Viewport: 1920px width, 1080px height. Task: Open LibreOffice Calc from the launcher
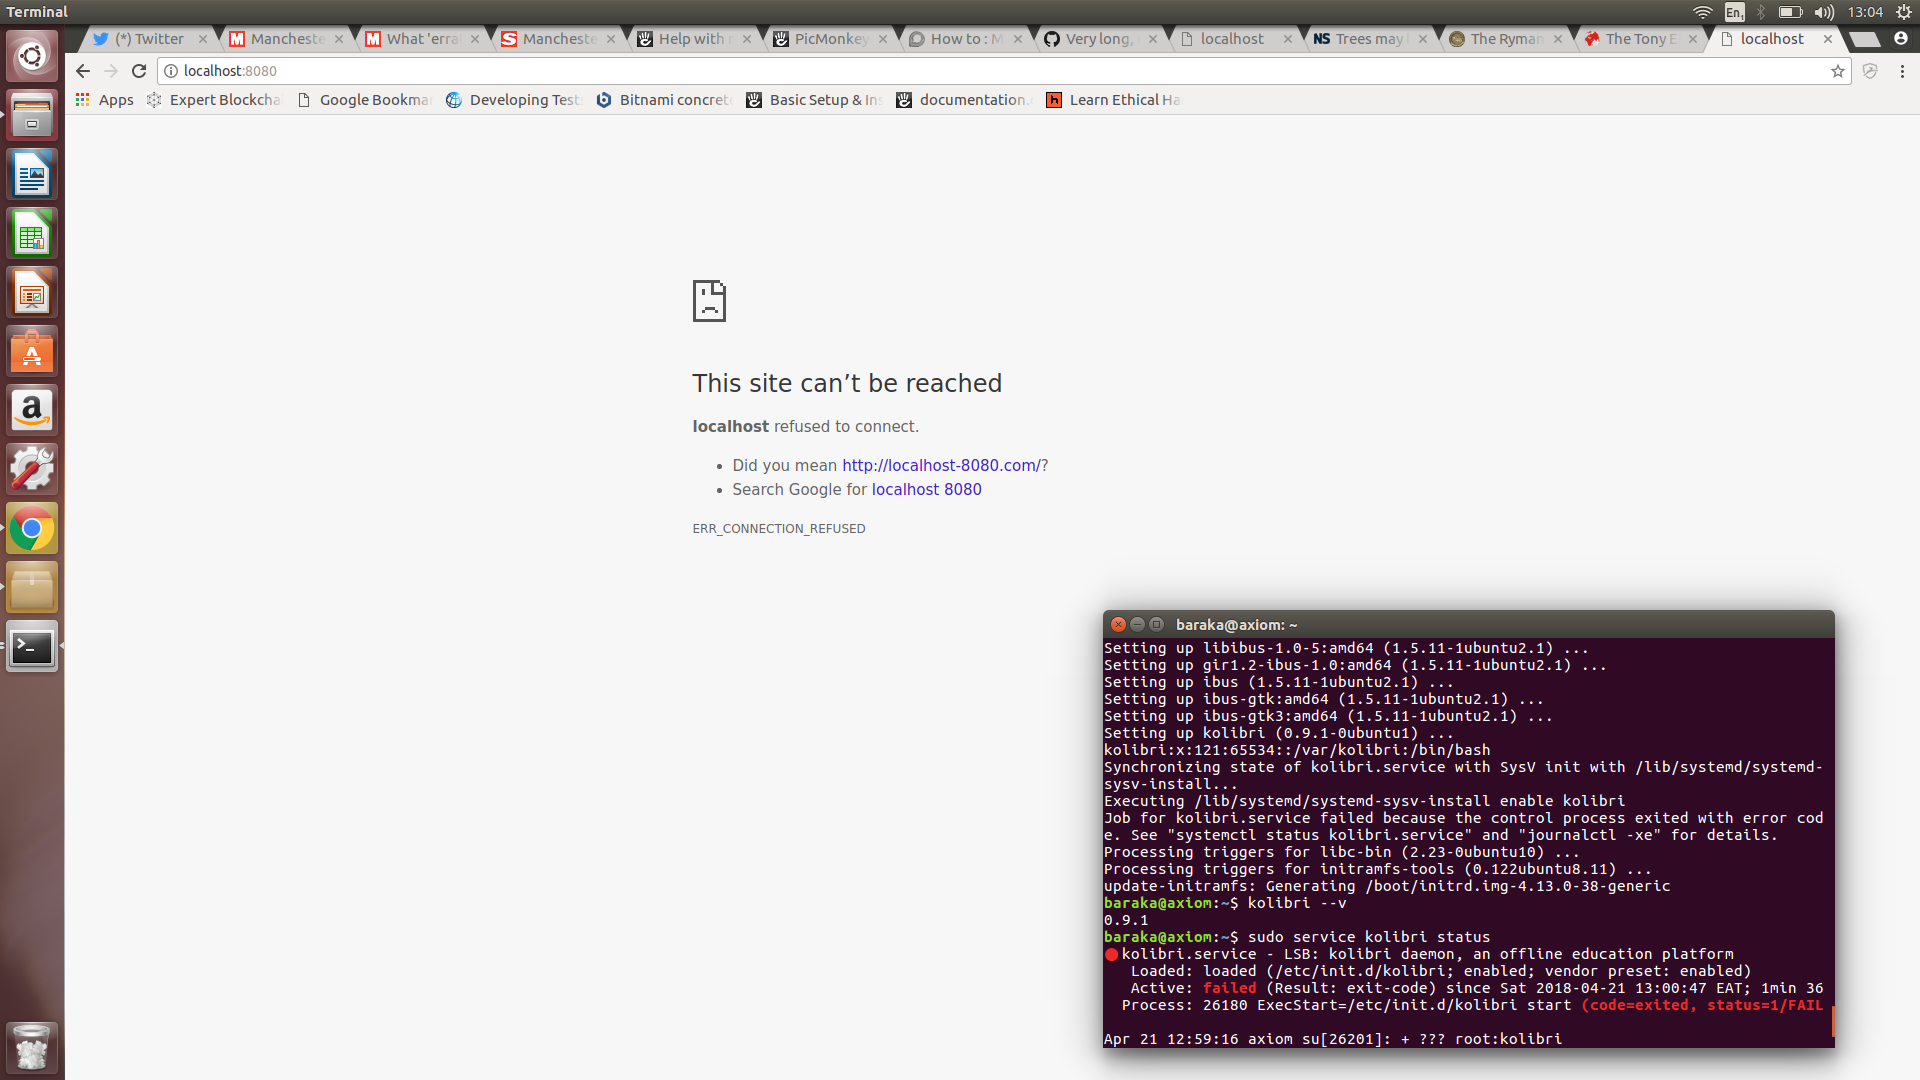(32, 235)
